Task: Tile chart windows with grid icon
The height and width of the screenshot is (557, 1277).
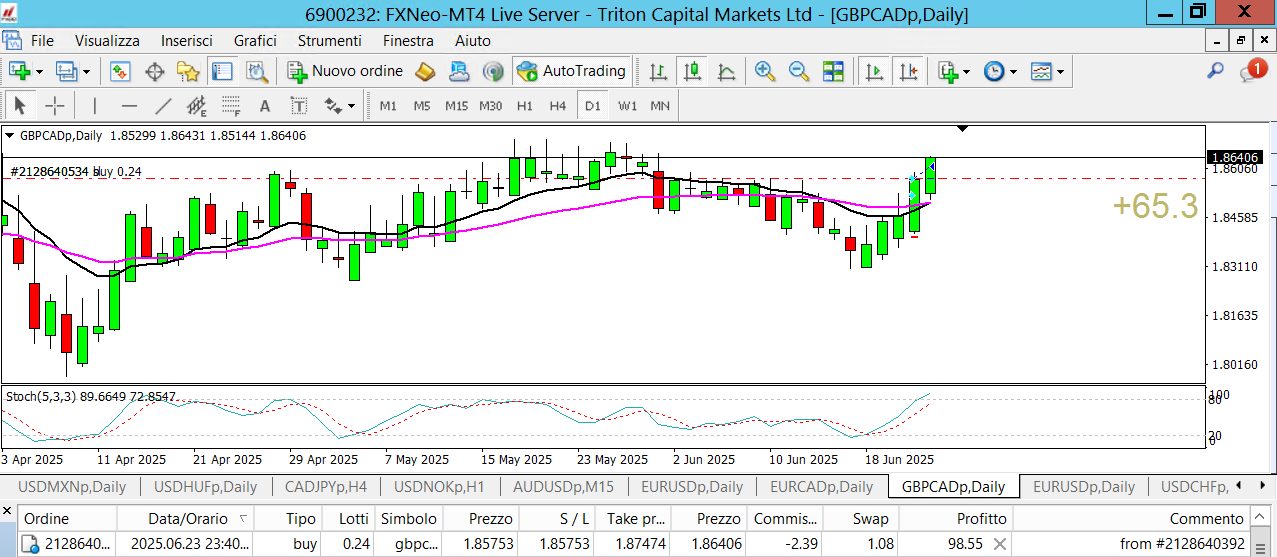Action: (833, 71)
